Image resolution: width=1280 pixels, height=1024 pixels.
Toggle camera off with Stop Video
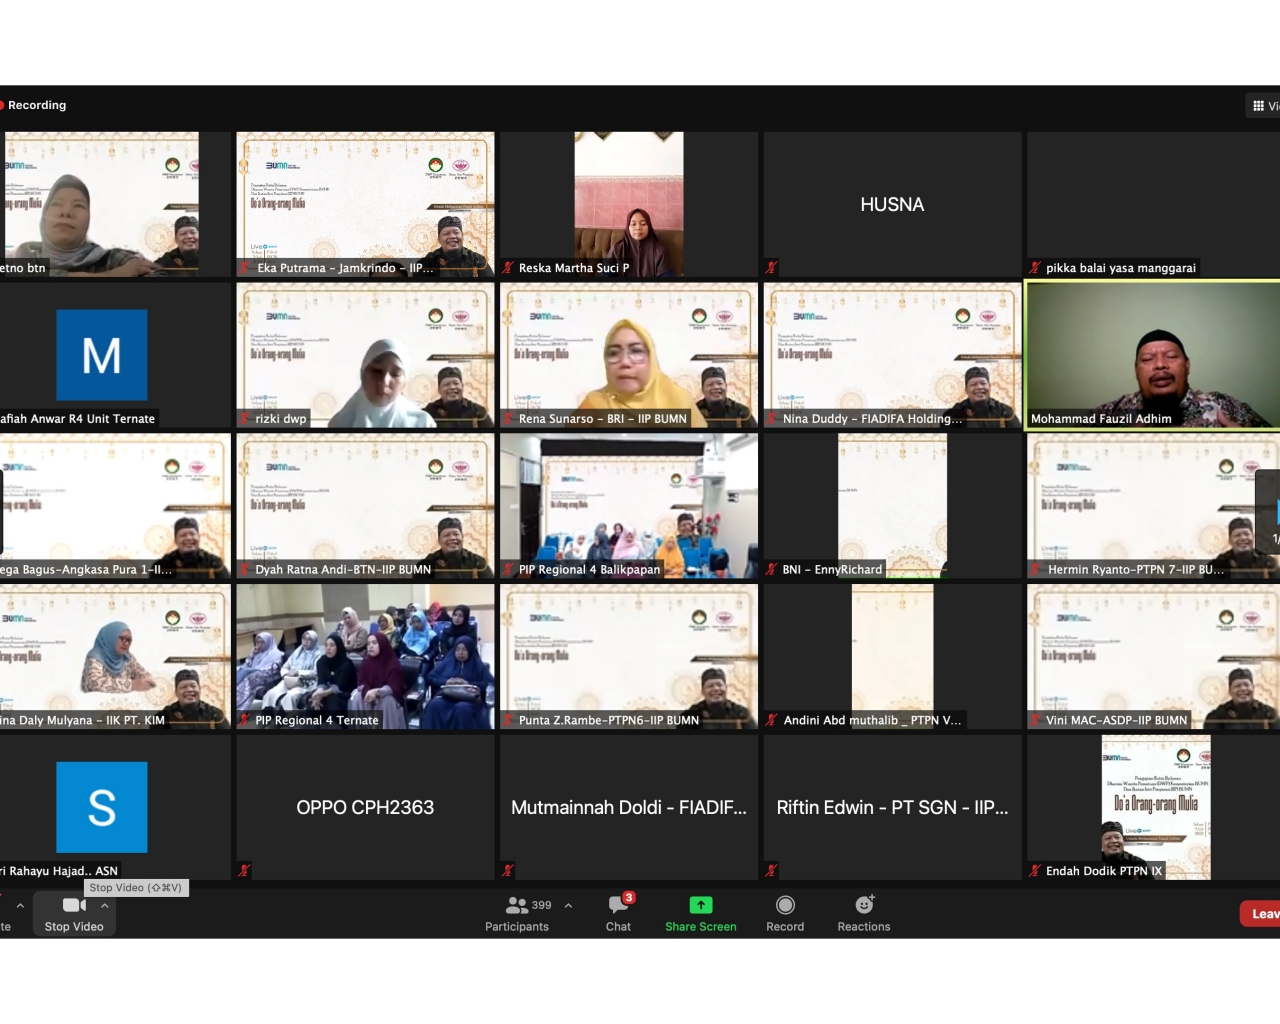tap(74, 913)
